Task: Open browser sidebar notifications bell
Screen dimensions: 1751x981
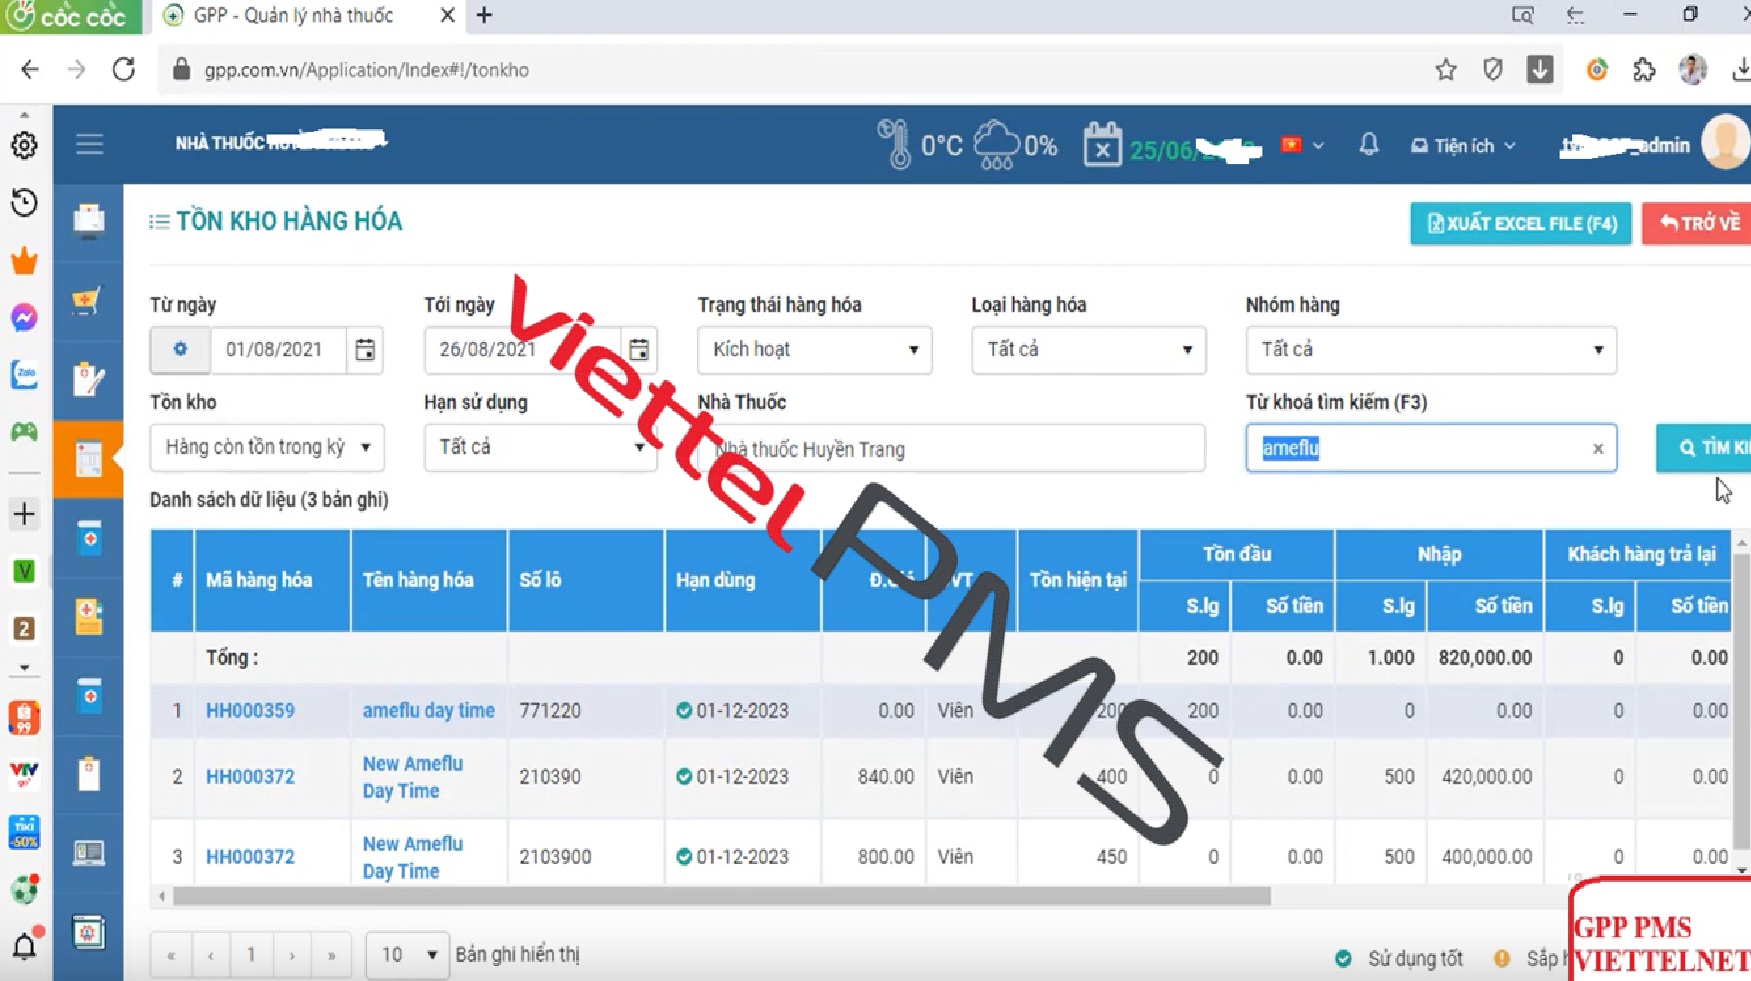Action: [25, 944]
